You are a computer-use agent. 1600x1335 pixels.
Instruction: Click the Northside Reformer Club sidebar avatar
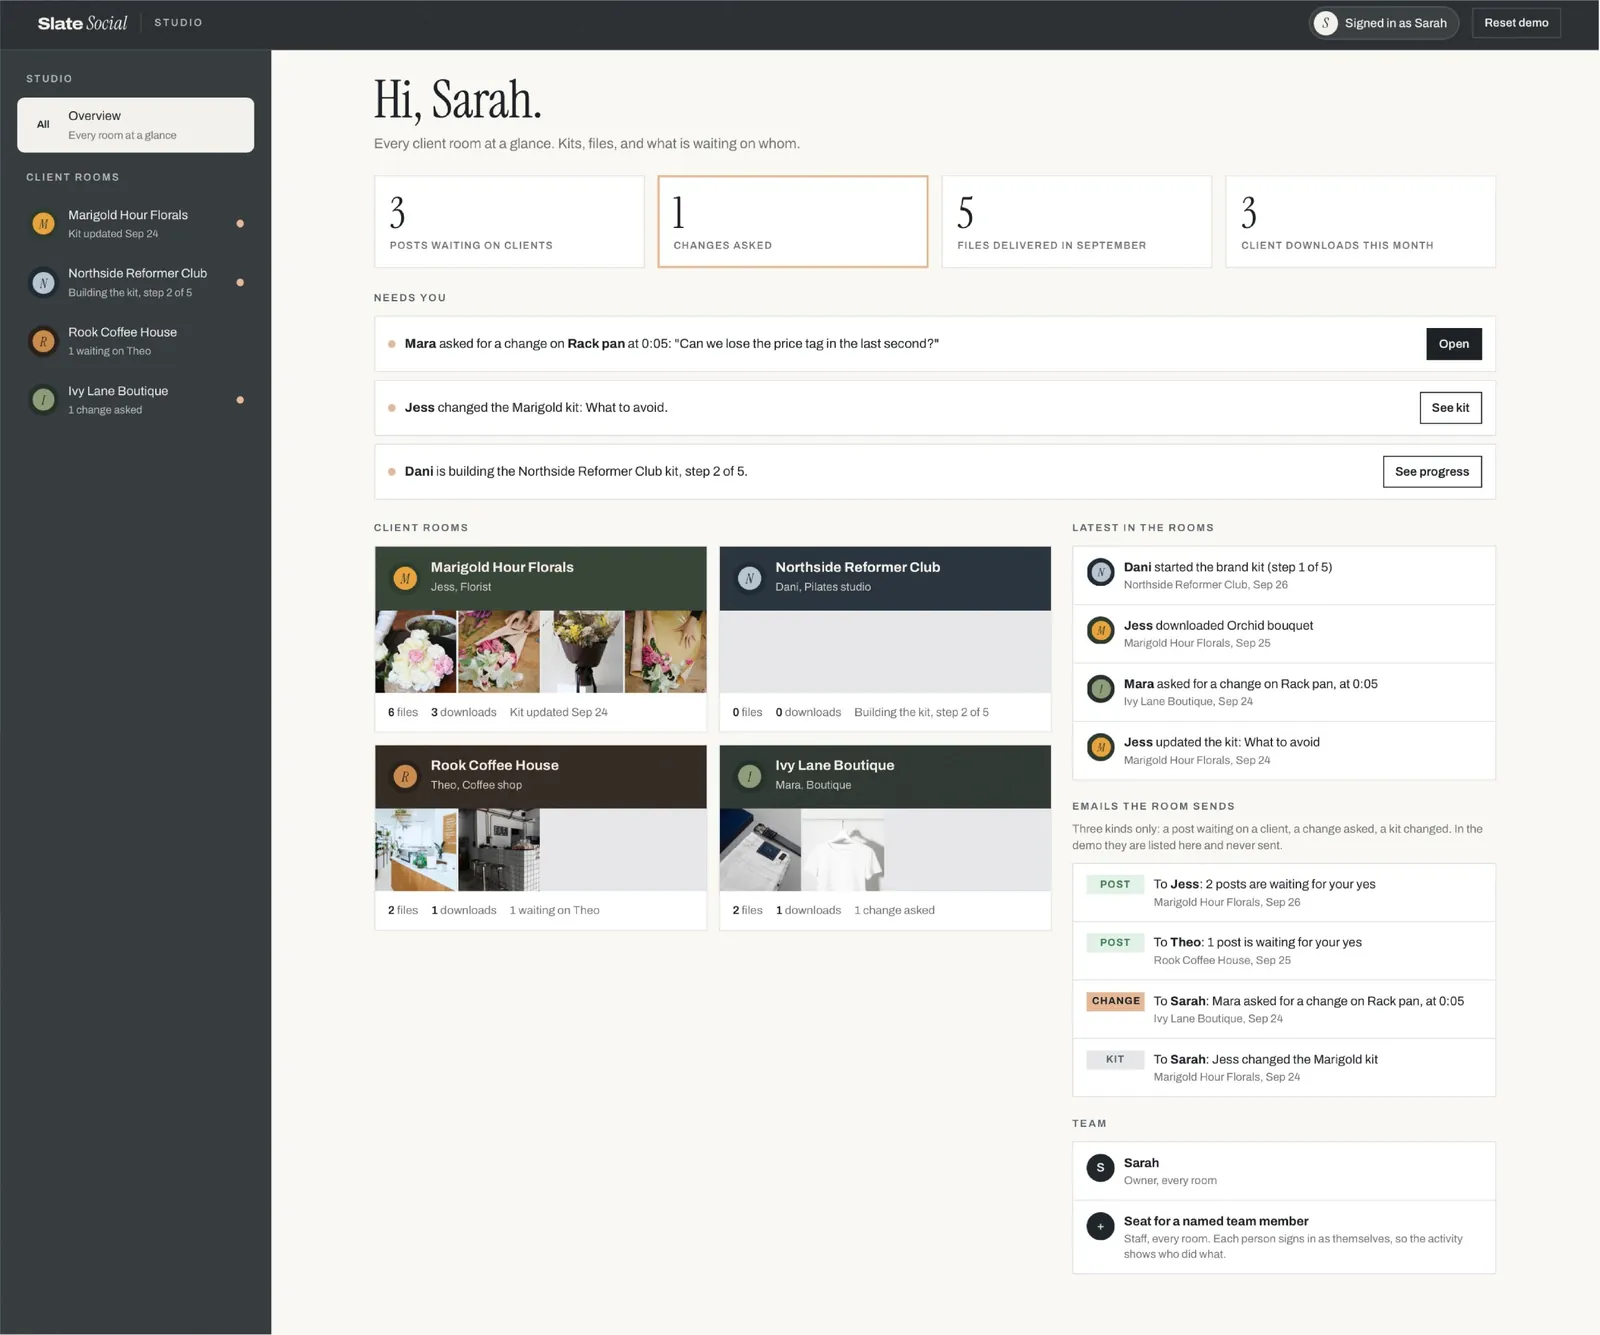tap(43, 283)
